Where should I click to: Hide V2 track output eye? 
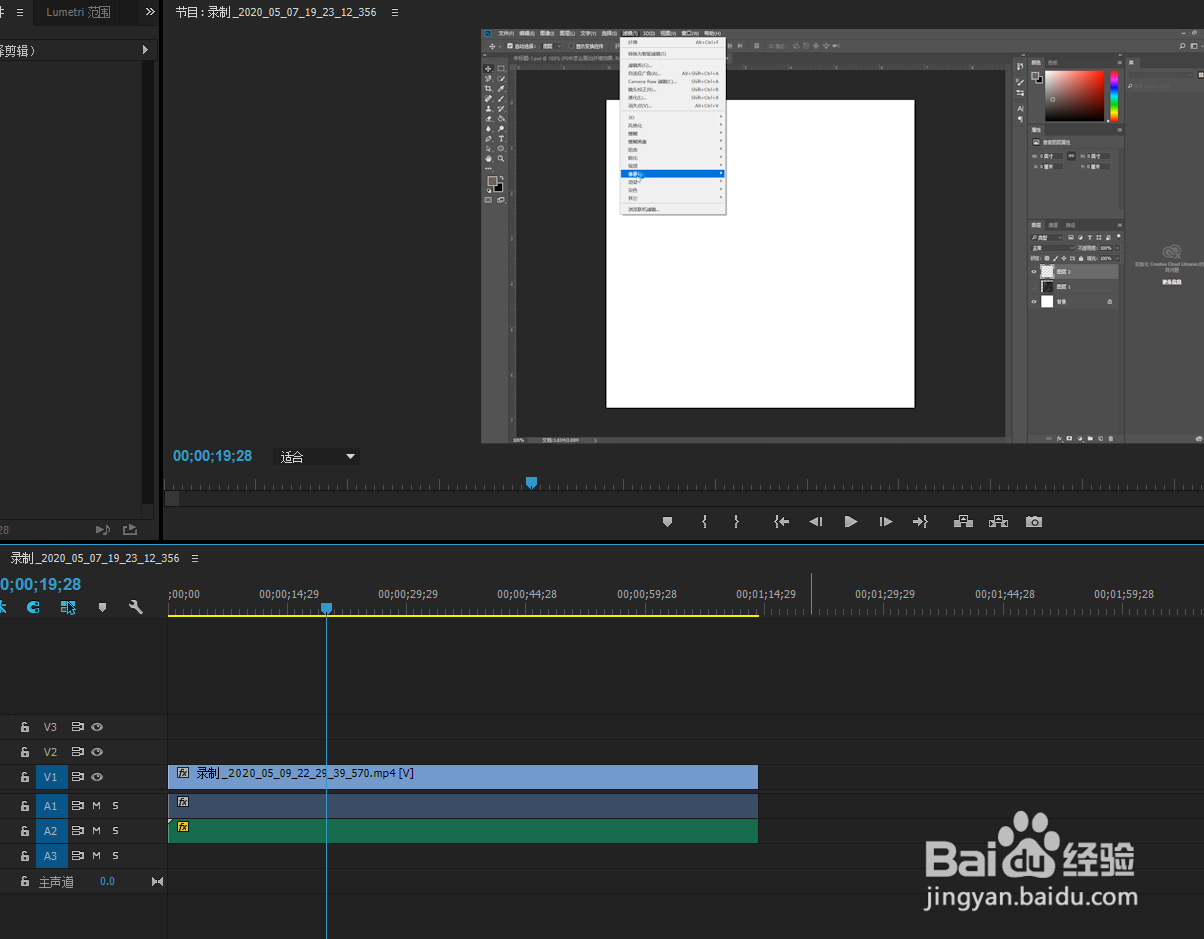coord(98,752)
